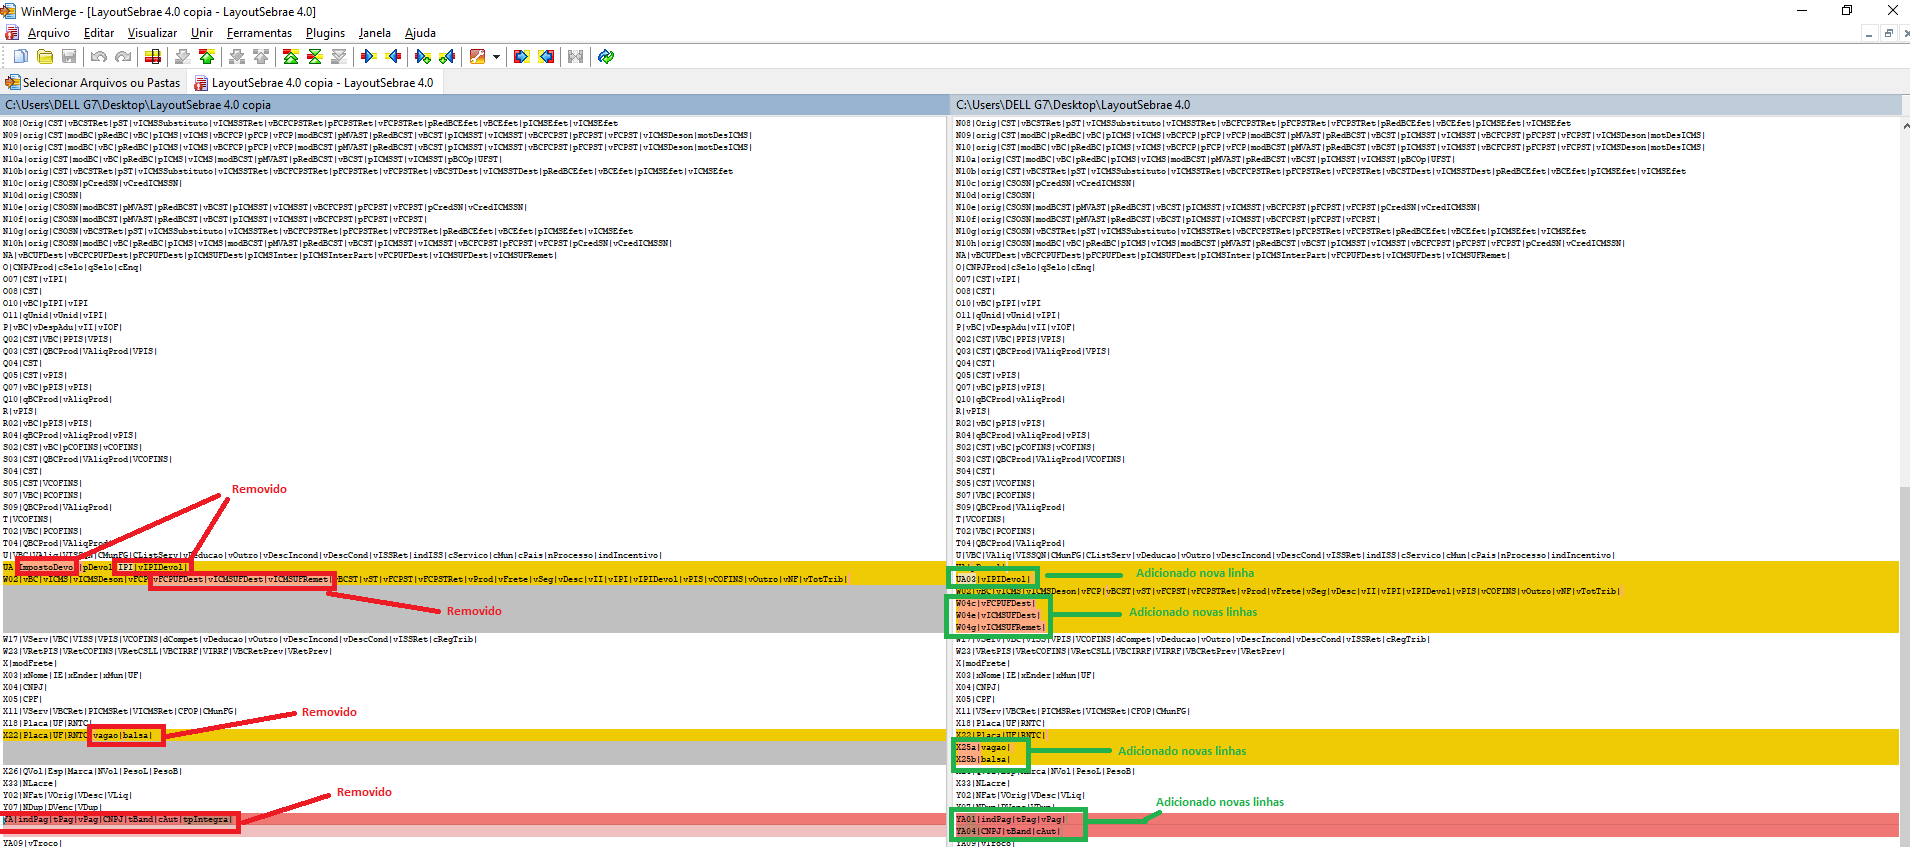This screenshot has width=1910, height=847.
Task: Click right pane line 'X25a|vagao|'
Action: [983, 747]
